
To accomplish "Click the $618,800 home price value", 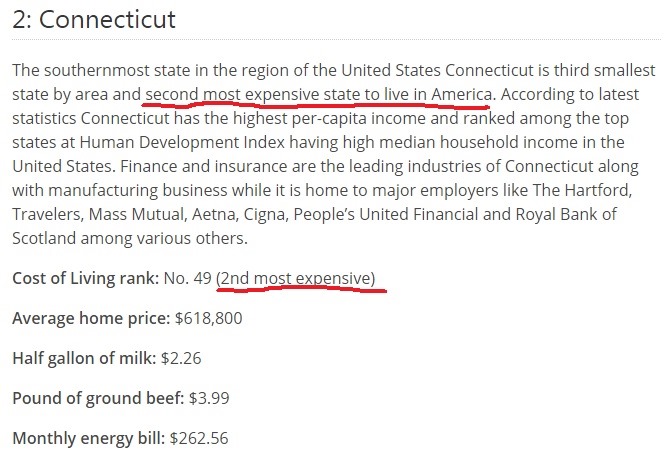I will click(206, 319).
